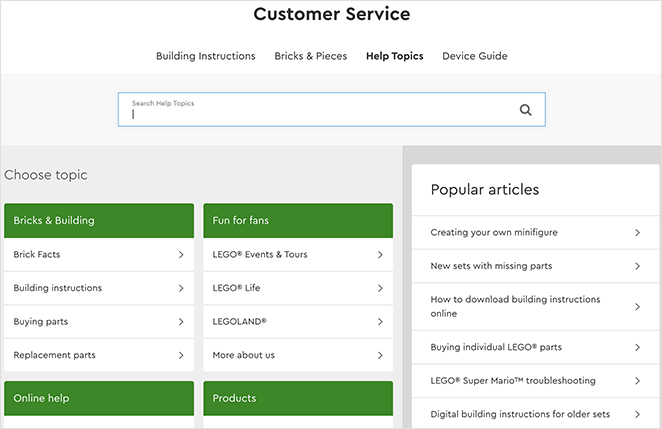Viewport: 662px width, 429px height.
Task: Select the Help Topics tab
Action: point(395,56)
